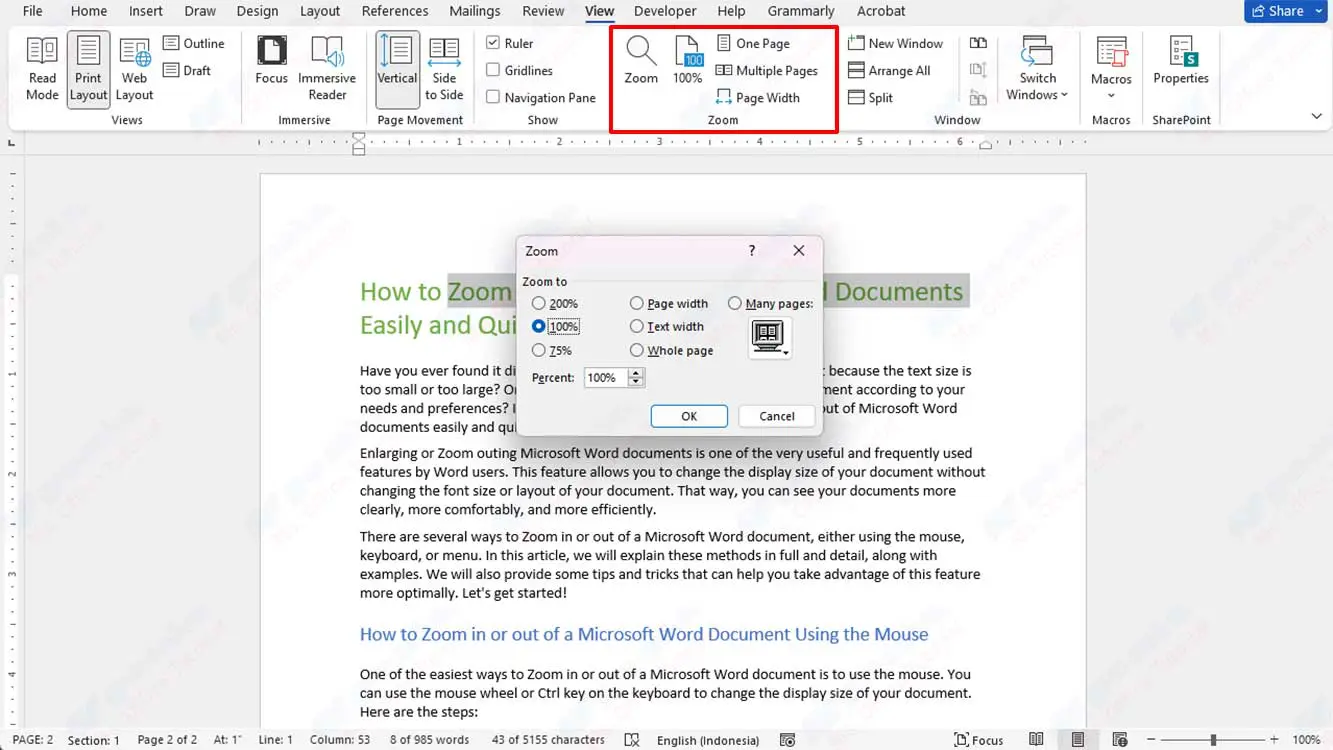Click Arrange All windows
The height and width of the screenshot is (750, 1333).
click(889, 70)
